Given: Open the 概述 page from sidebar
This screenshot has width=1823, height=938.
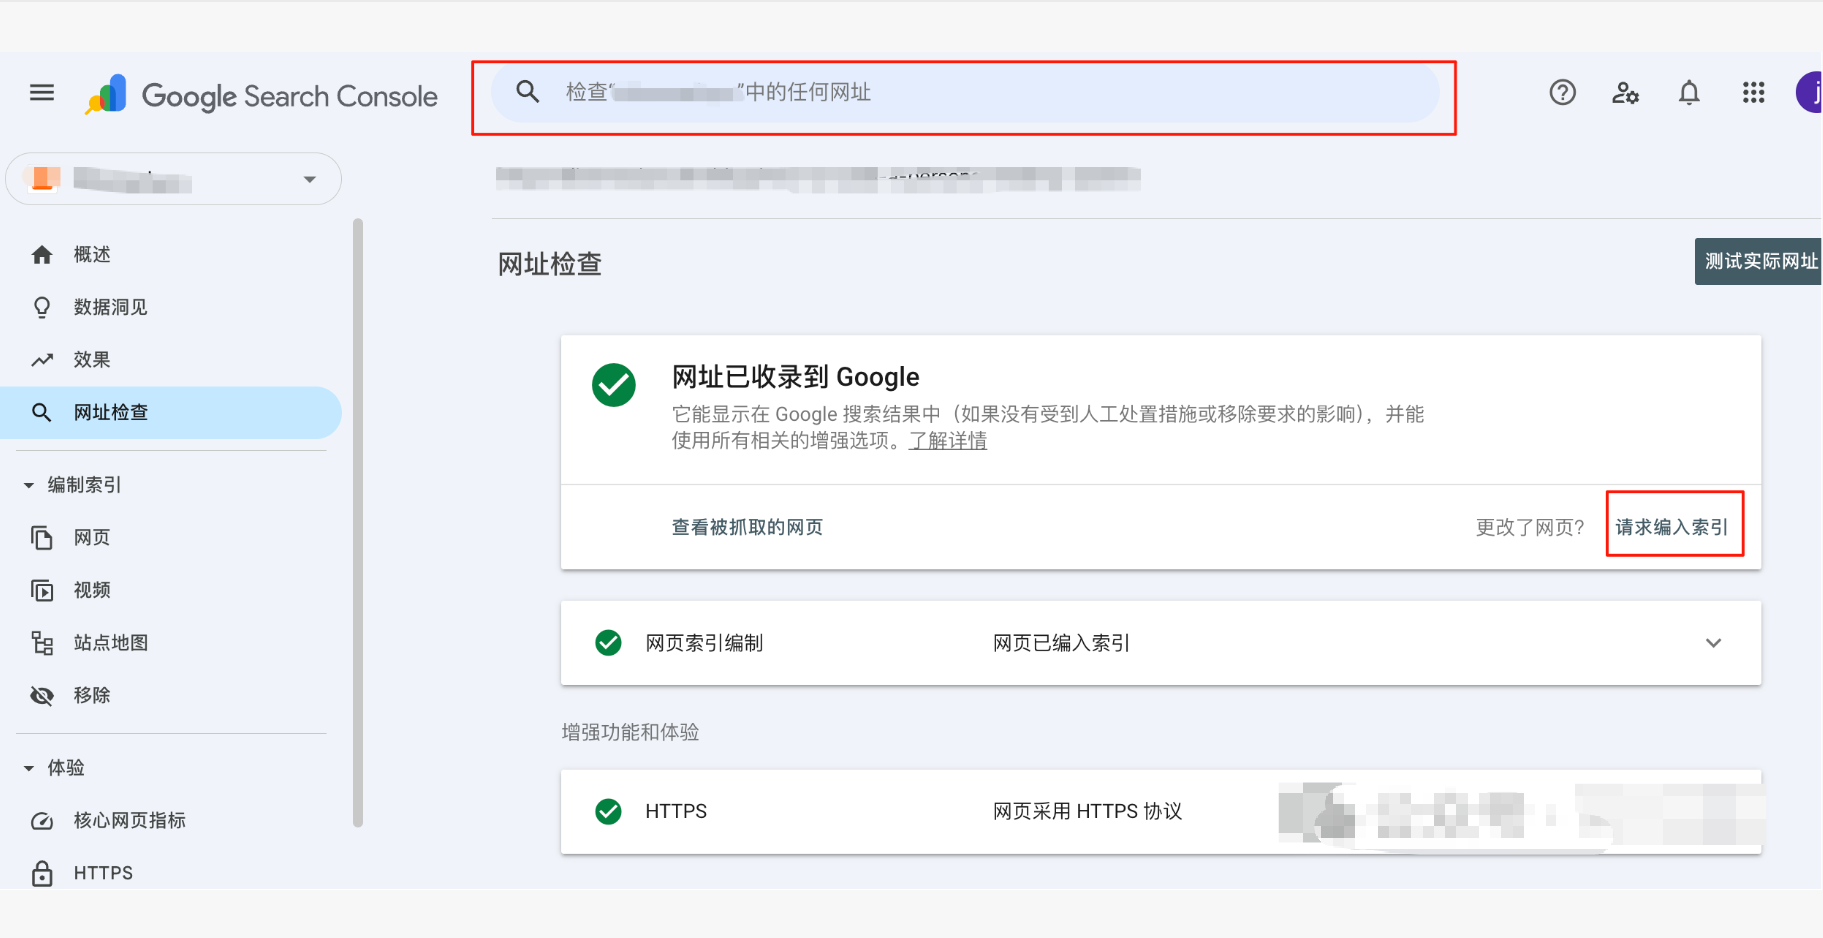Looking at the screenshot, I should (x=90, y=253).
